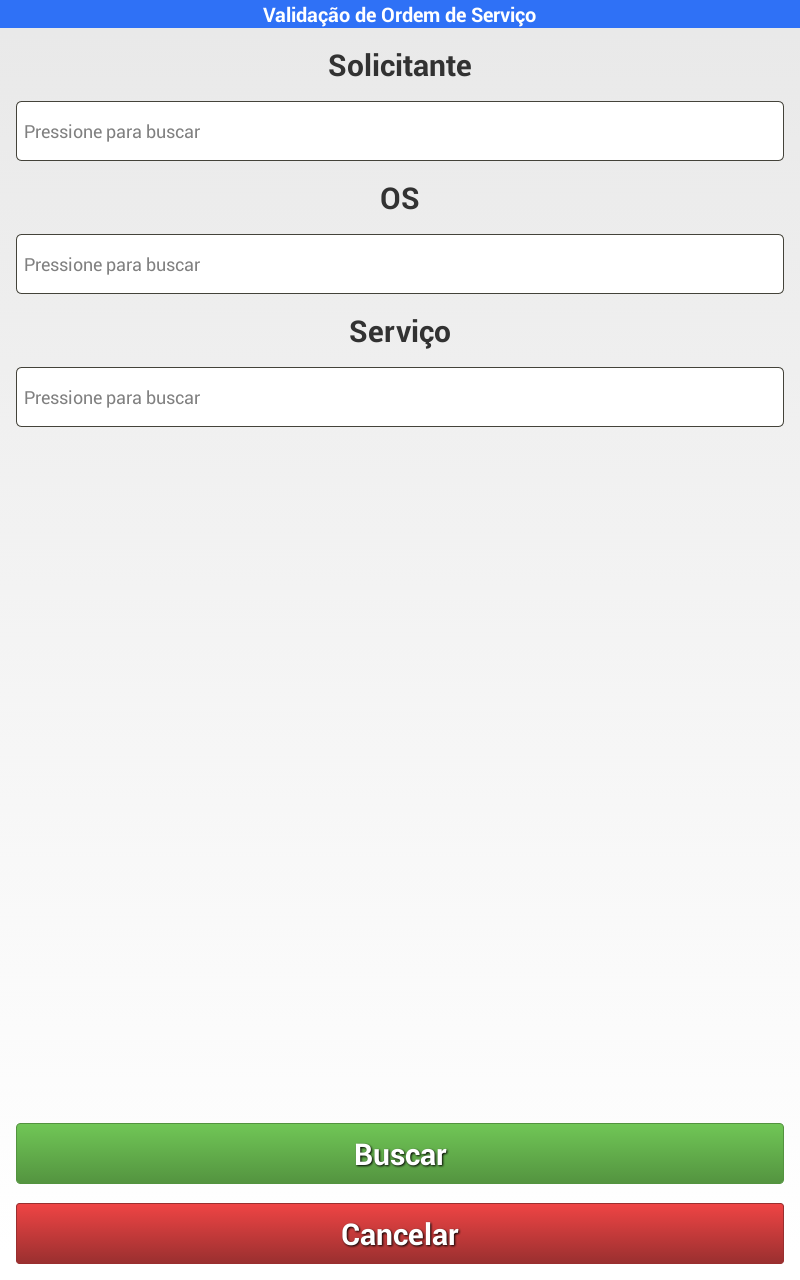Abort validation using Cancelar
This screenshot has height=1280, width=800.
click(x=400, y=1234)
